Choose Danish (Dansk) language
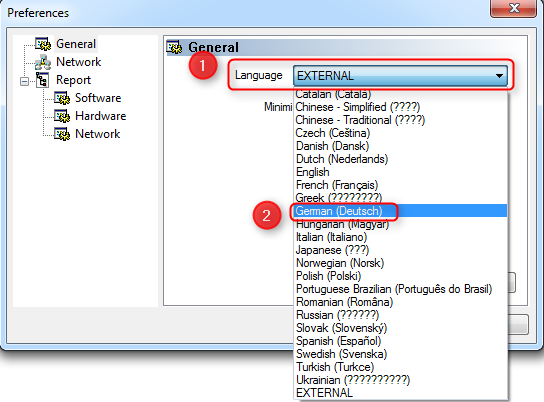Viewport: 544px width, 402px height. click(x=400, y=146)
